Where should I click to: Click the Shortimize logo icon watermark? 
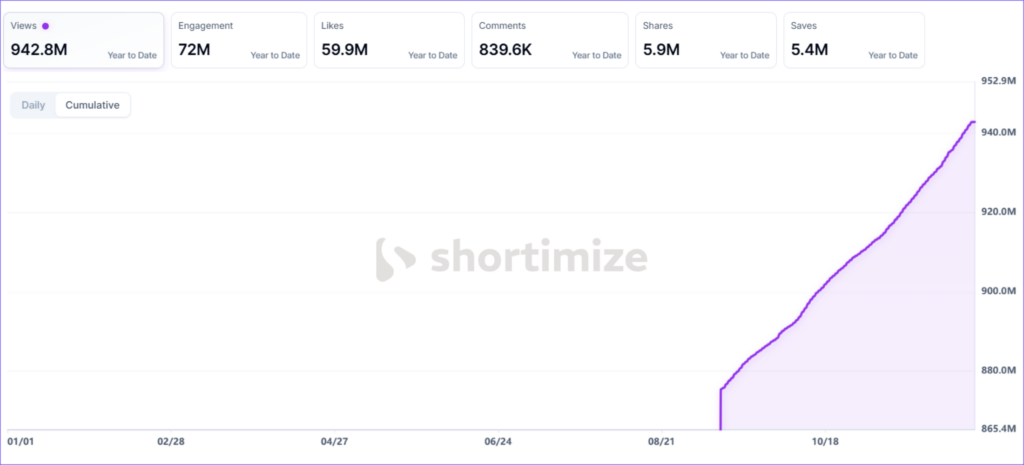396,259
